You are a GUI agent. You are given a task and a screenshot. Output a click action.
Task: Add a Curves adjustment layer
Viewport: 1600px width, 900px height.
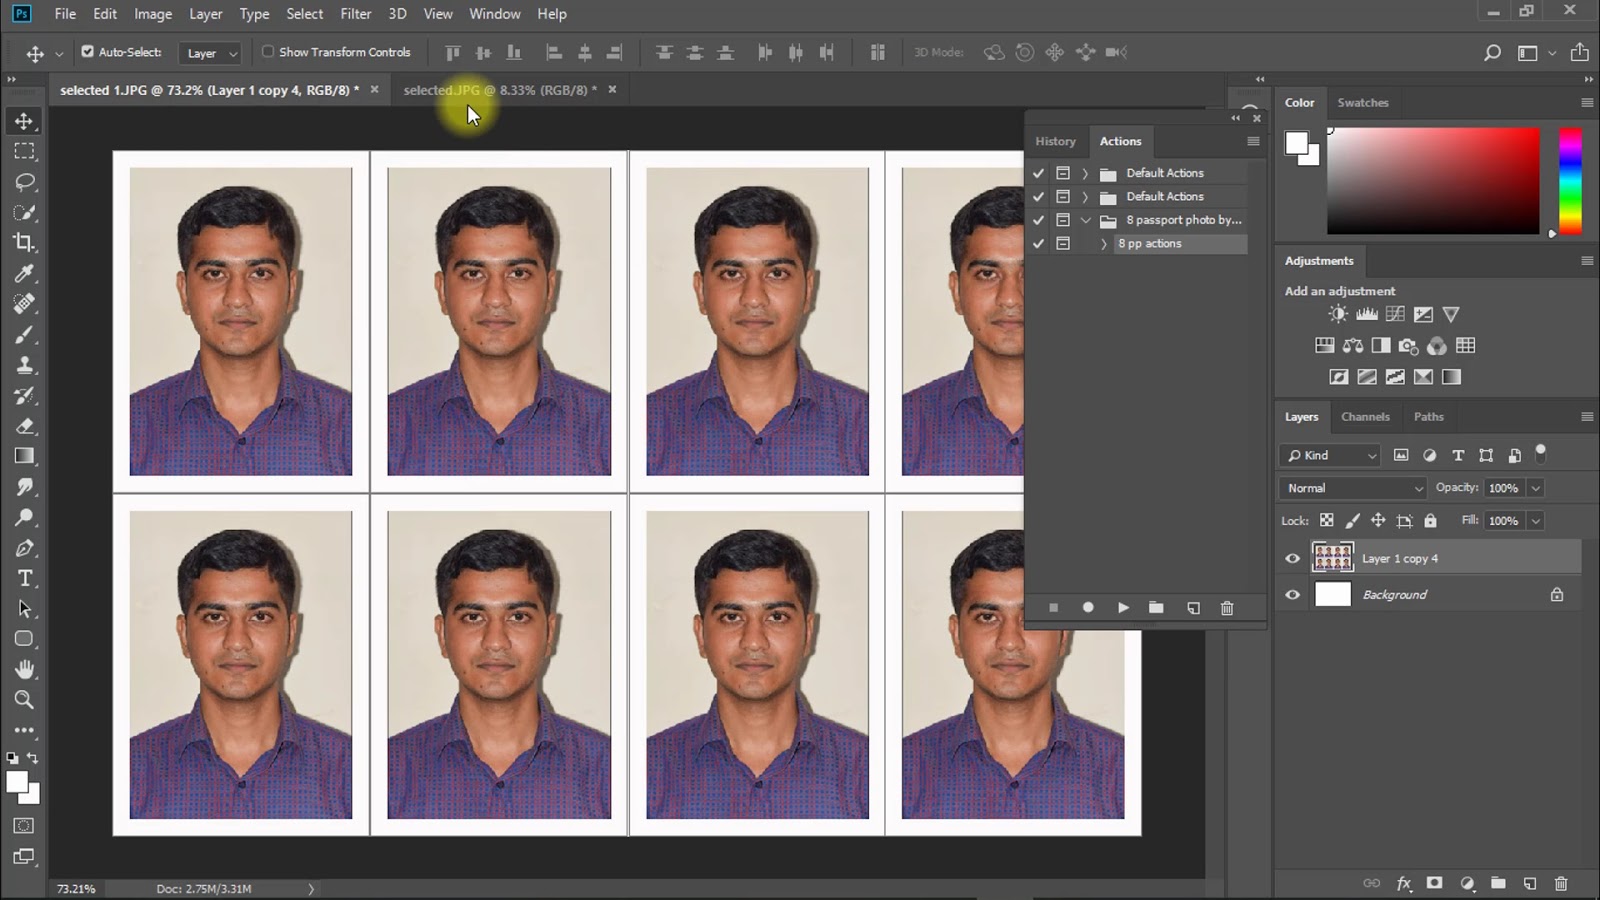click(x=1396, y=313)
